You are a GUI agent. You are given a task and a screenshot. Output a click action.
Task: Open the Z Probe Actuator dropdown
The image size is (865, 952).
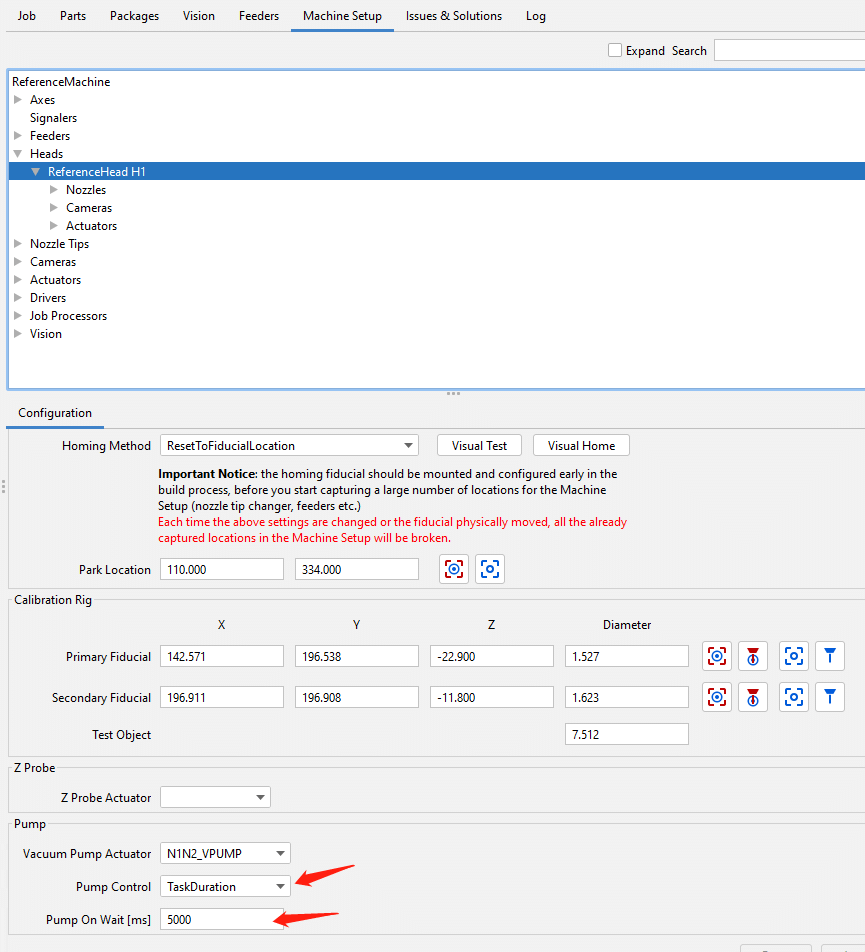point(215,797)
